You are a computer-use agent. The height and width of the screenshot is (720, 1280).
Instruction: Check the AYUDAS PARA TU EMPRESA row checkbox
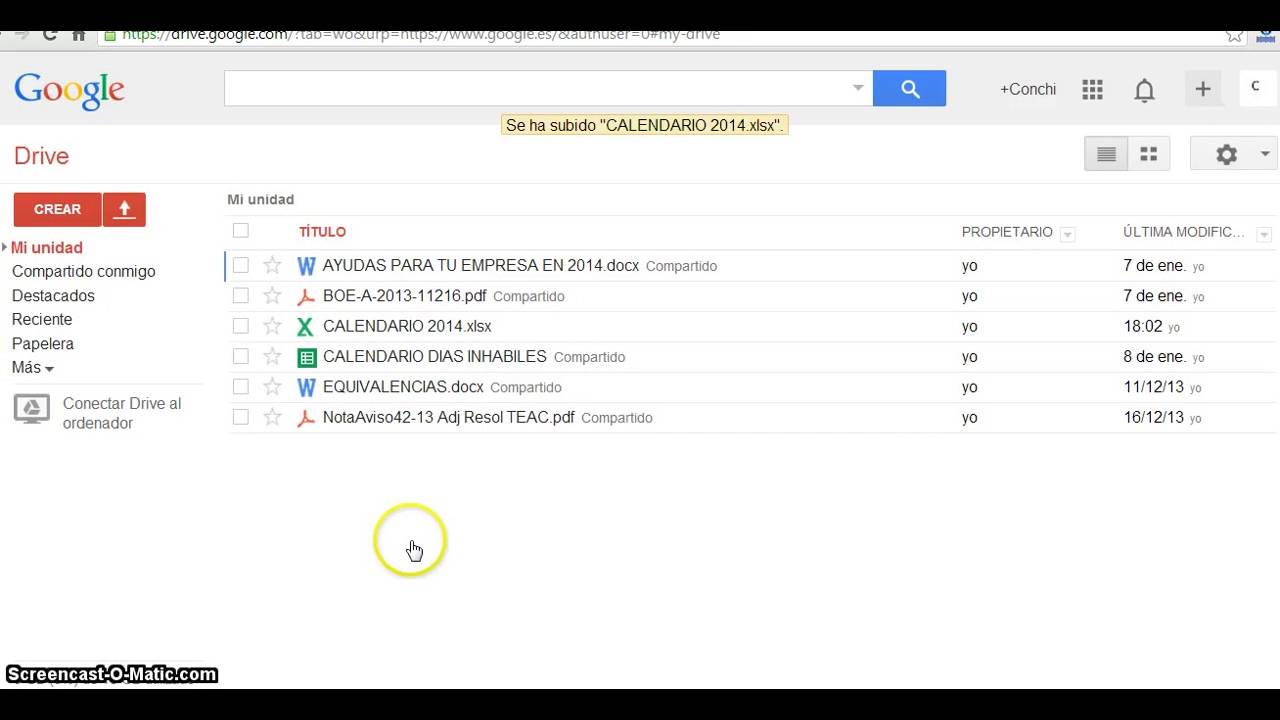241,265
